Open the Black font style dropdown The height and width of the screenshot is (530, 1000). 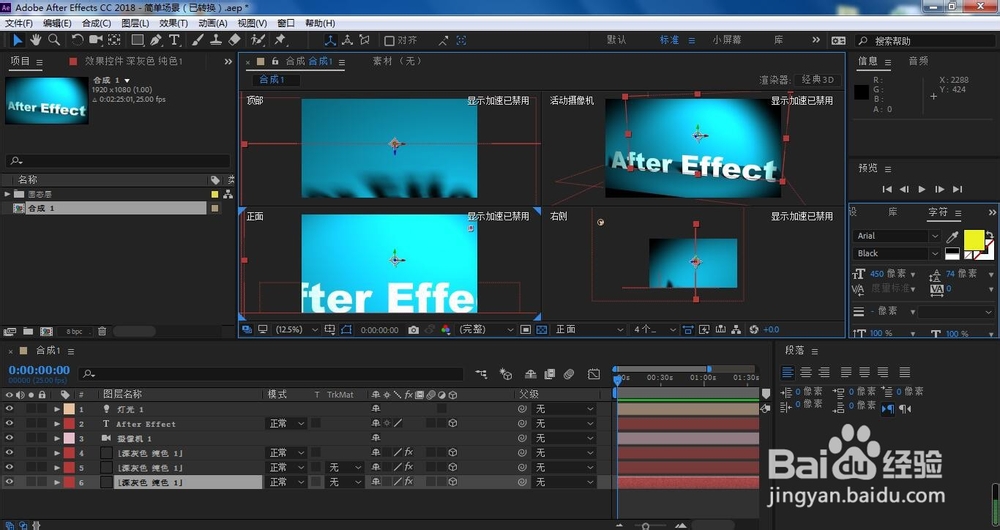tap(896, 253)
